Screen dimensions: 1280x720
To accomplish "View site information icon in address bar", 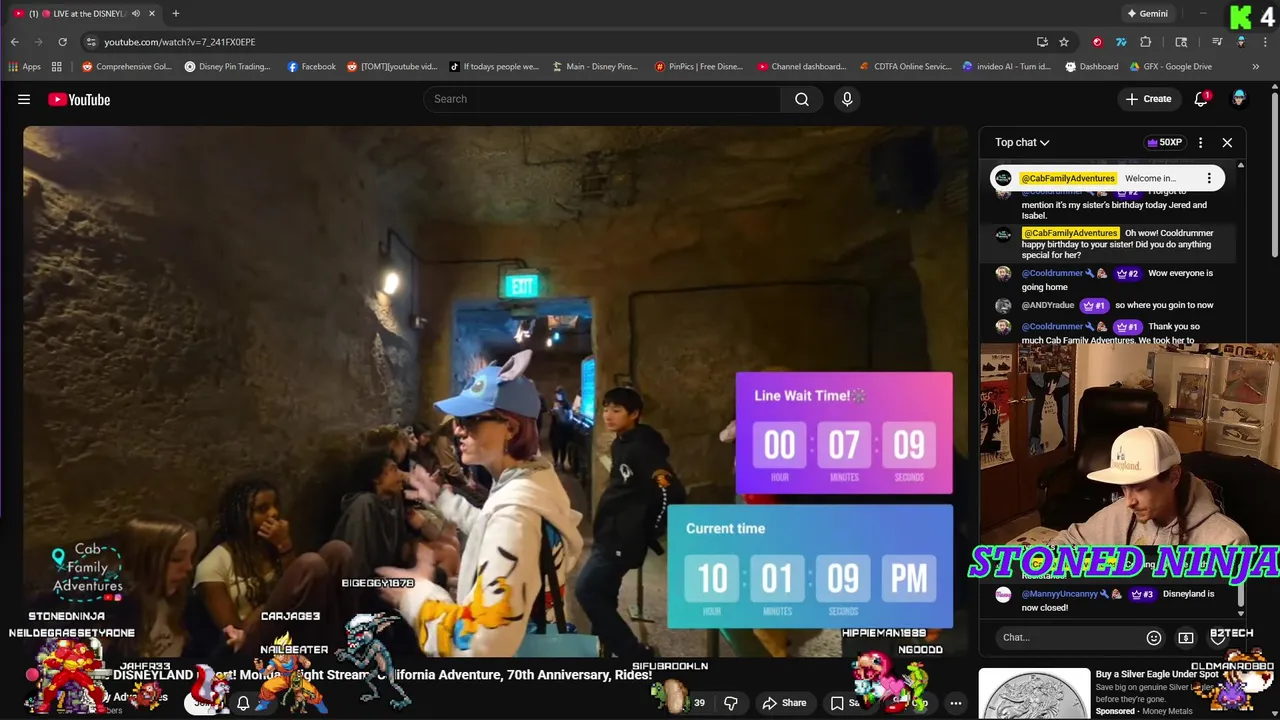I will pos(91,42).
